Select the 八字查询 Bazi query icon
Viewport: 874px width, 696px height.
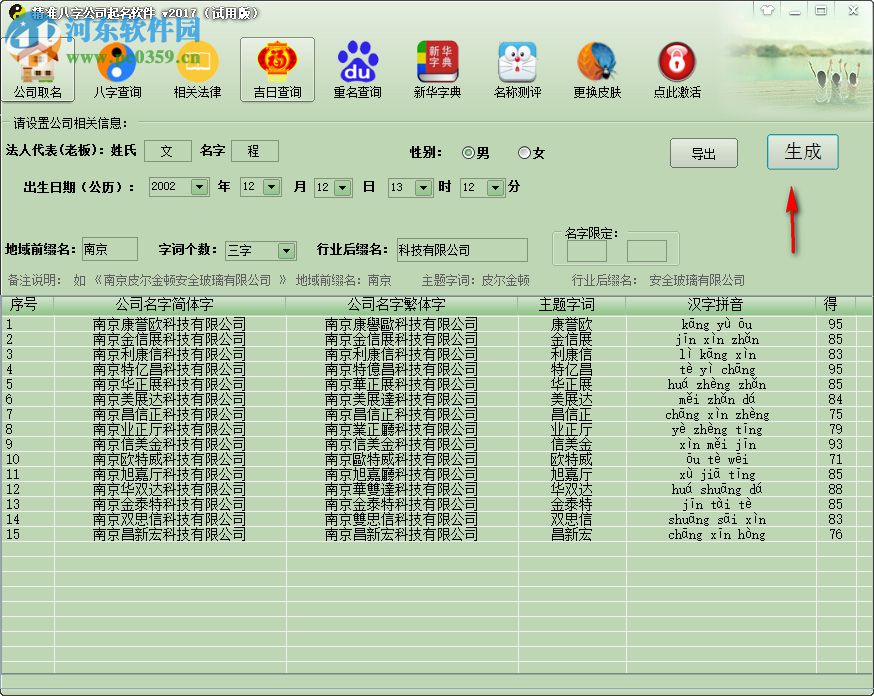pyautogui.click(x=117, y=68)
